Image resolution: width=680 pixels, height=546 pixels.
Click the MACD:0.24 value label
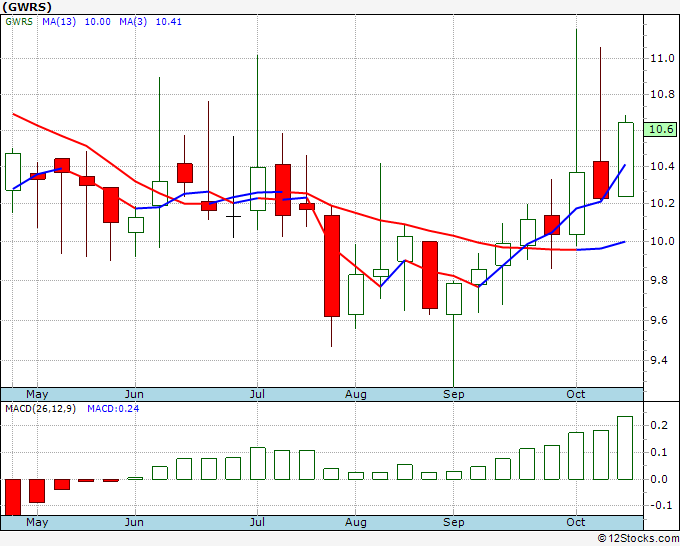[113, 409]
